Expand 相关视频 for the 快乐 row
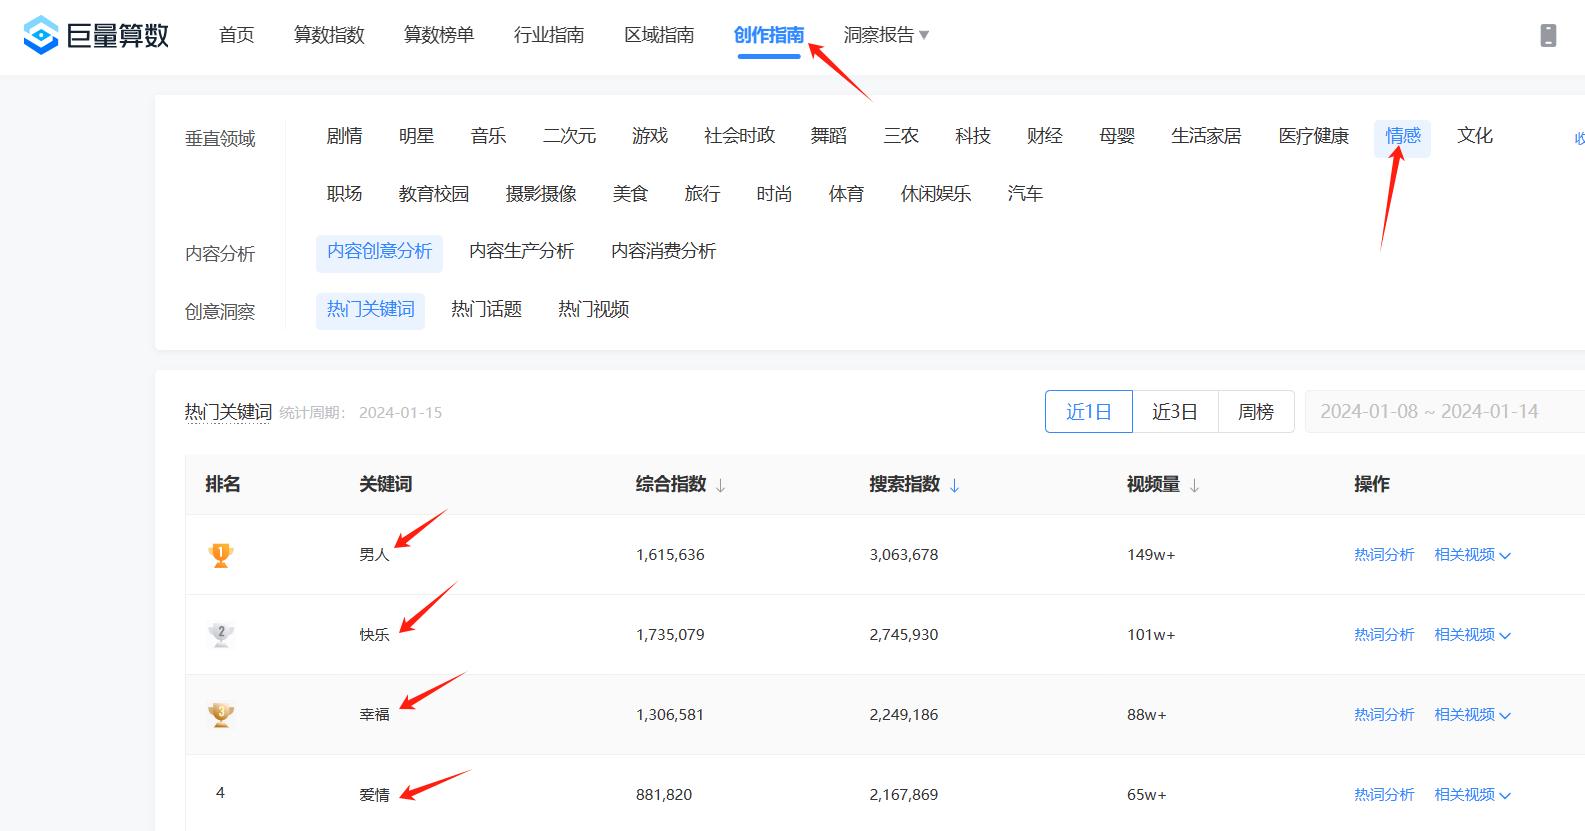This screenshot has height=831, width=1585. (x=1472, y=635)
